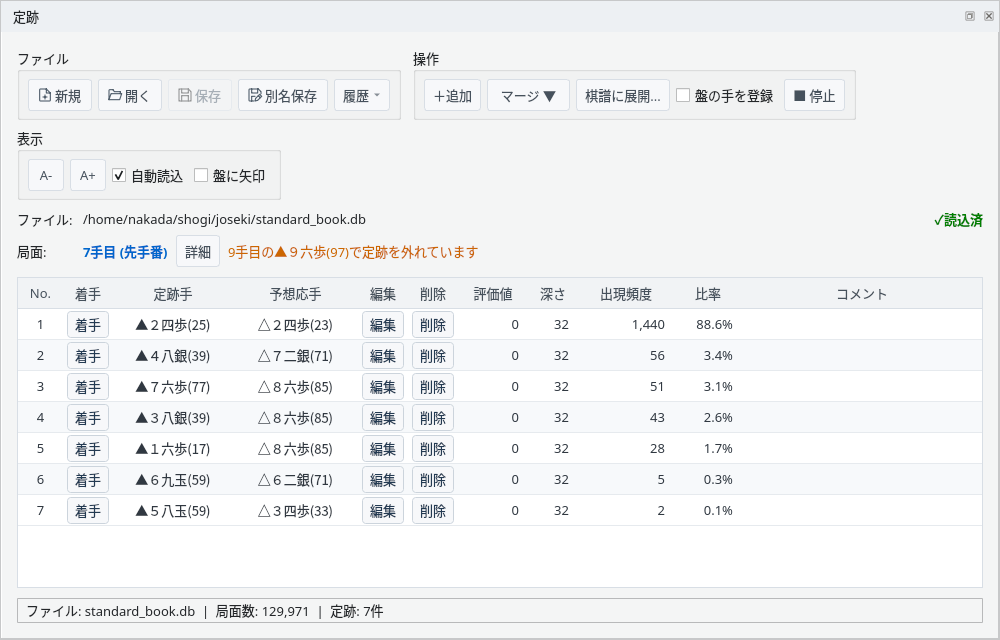
Task: Click the file path standard_book.db text
Action: tap(224, 219)
